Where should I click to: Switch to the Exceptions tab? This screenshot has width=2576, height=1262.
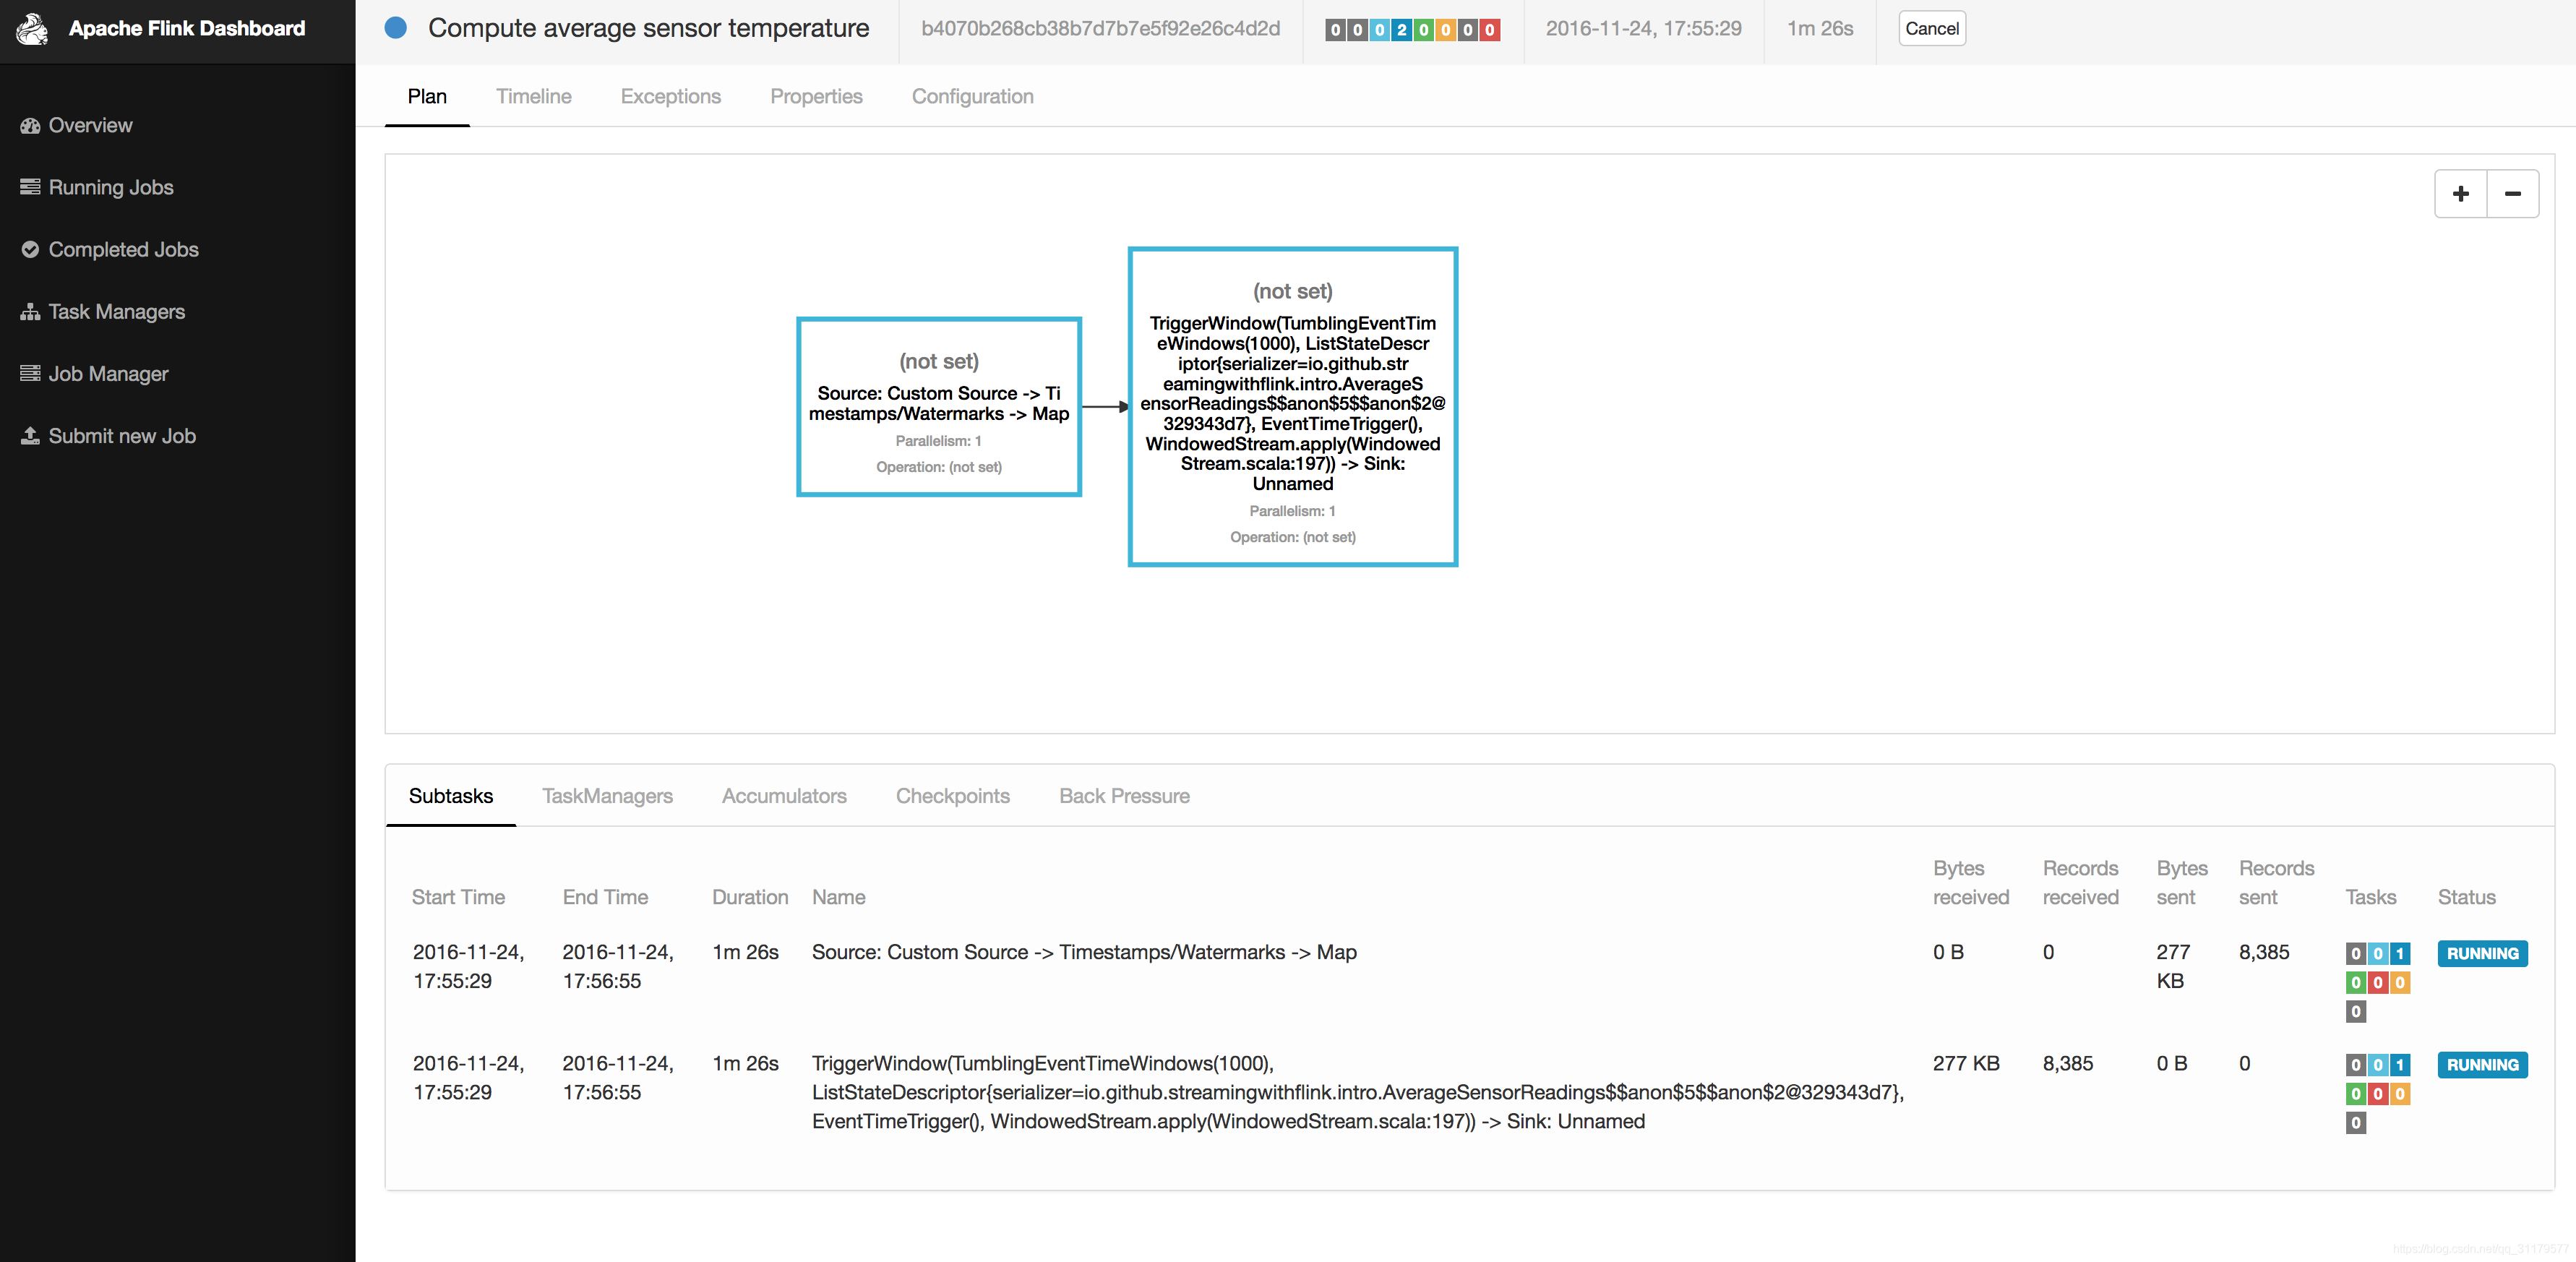coord(669,95)
